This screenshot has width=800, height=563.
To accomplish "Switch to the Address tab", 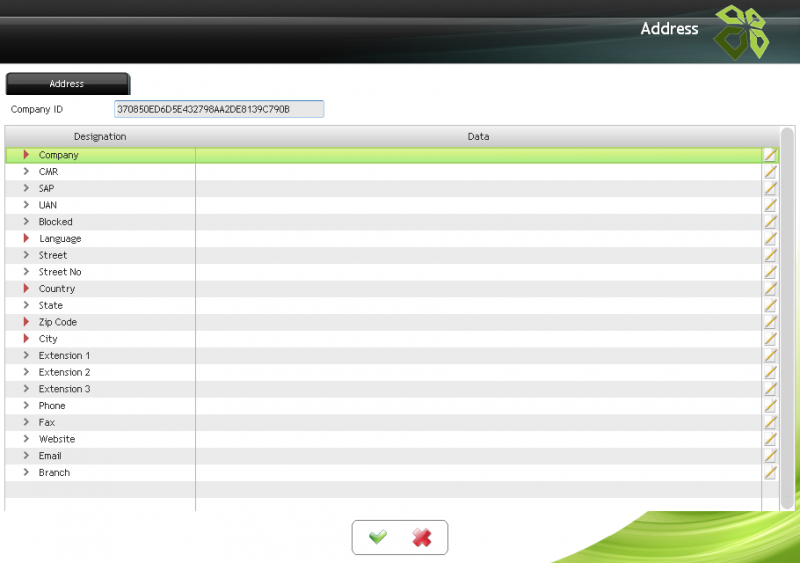I will (x=68, y=84).
